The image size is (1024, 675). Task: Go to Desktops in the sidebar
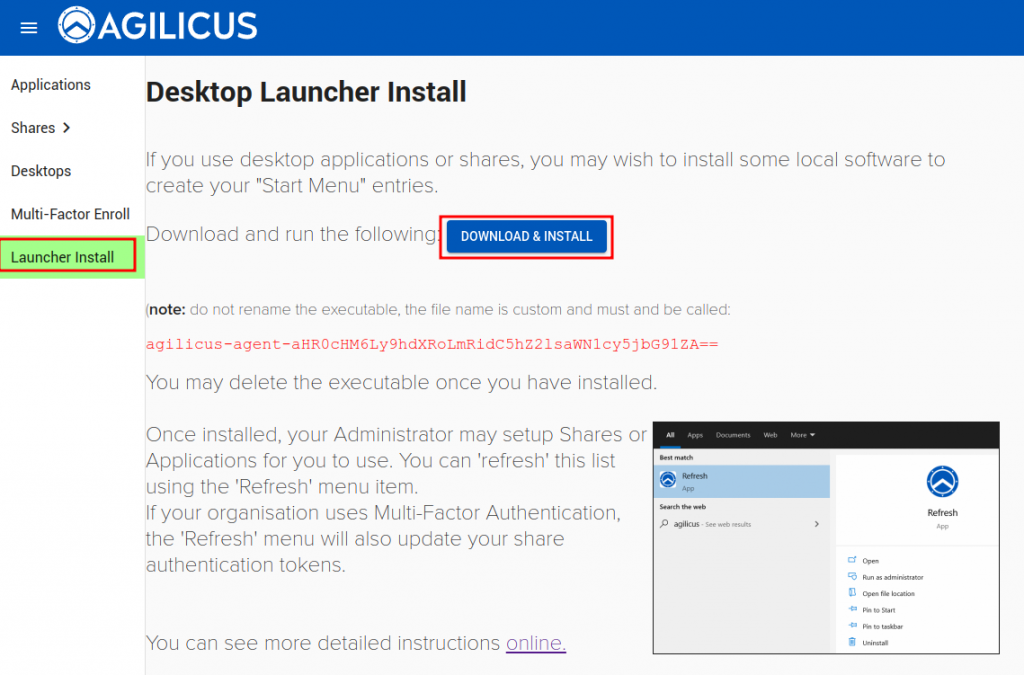[x=40, y=171]
